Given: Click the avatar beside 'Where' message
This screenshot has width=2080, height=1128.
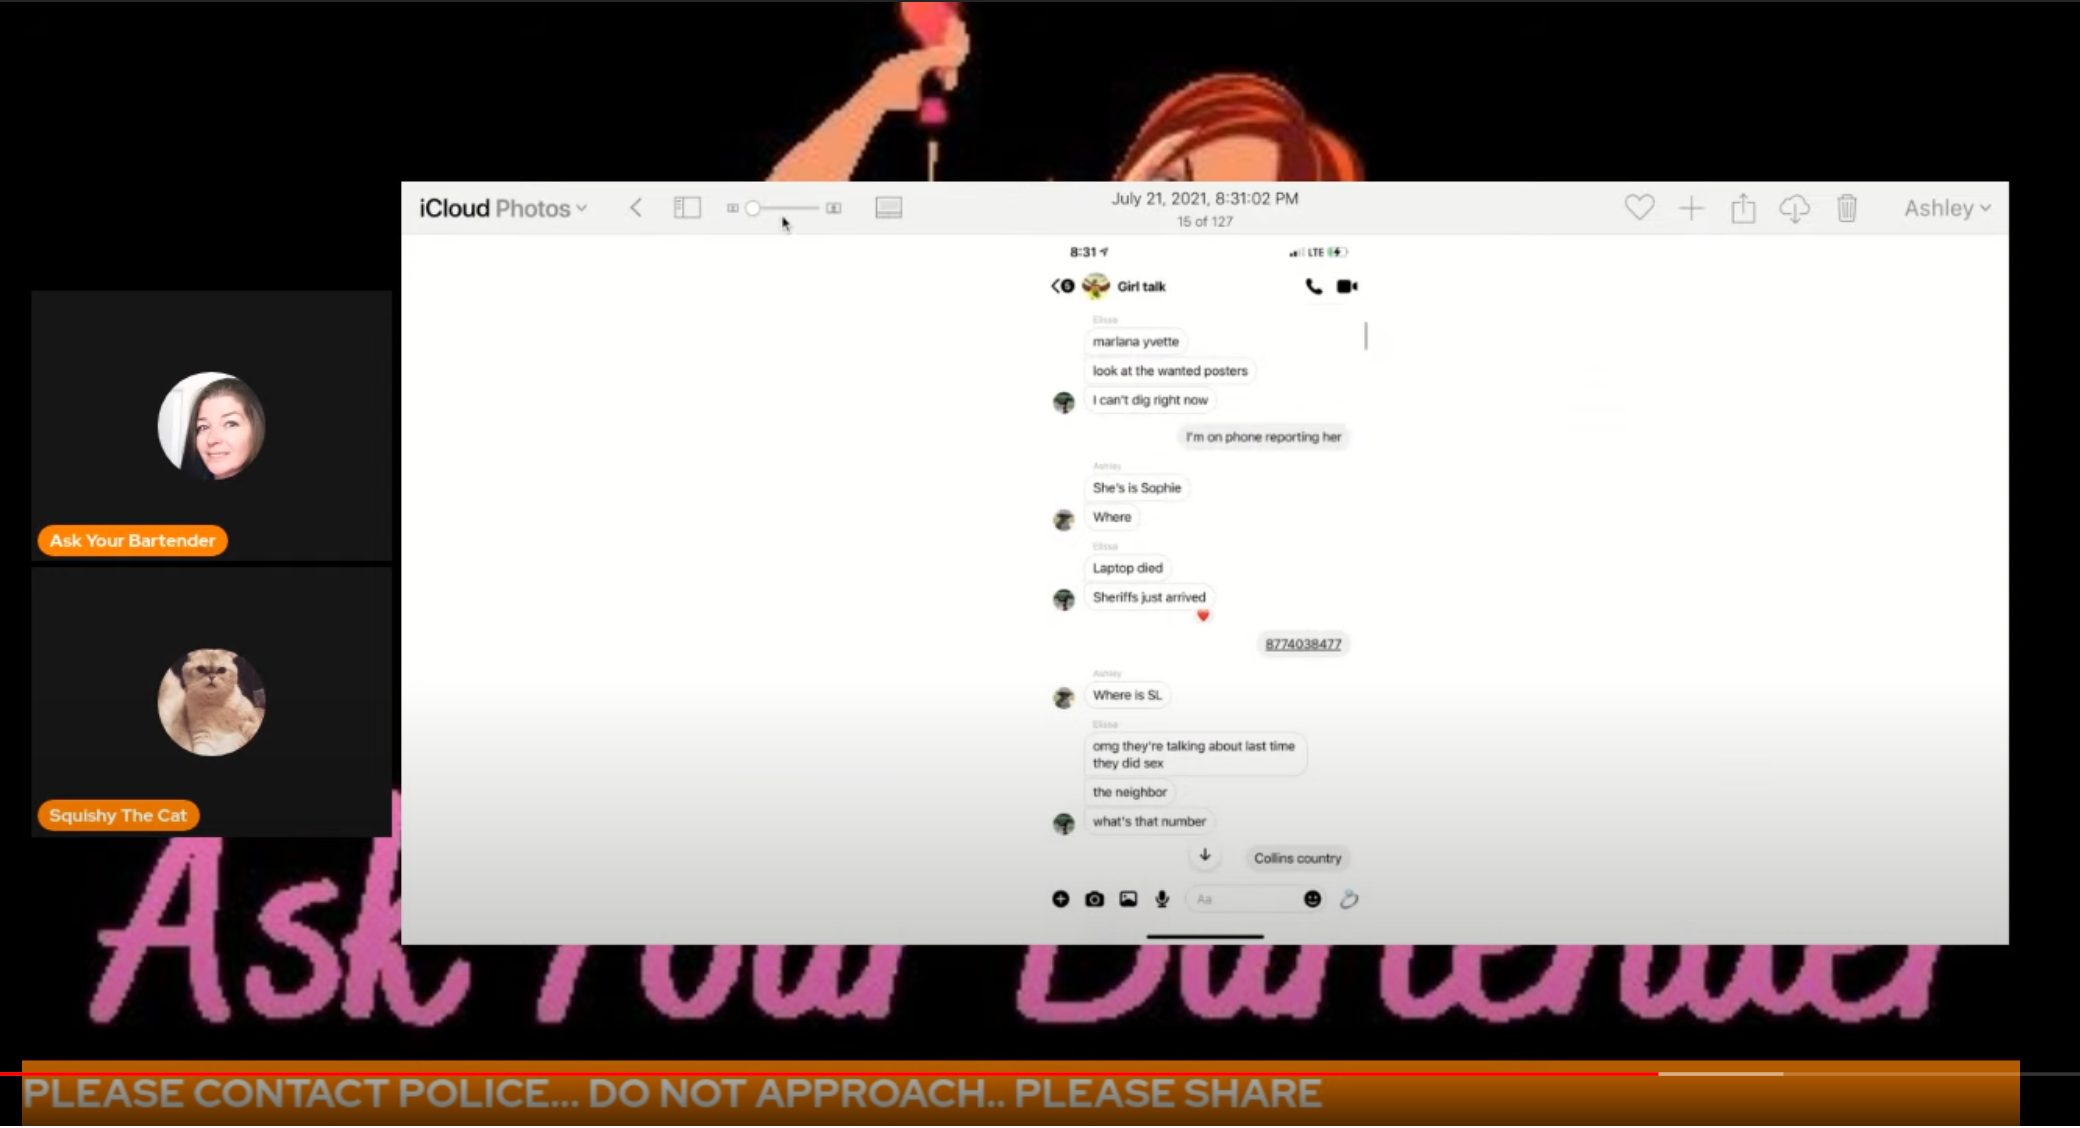Looking at the screenshot, I should click(x=1064, y=520).
